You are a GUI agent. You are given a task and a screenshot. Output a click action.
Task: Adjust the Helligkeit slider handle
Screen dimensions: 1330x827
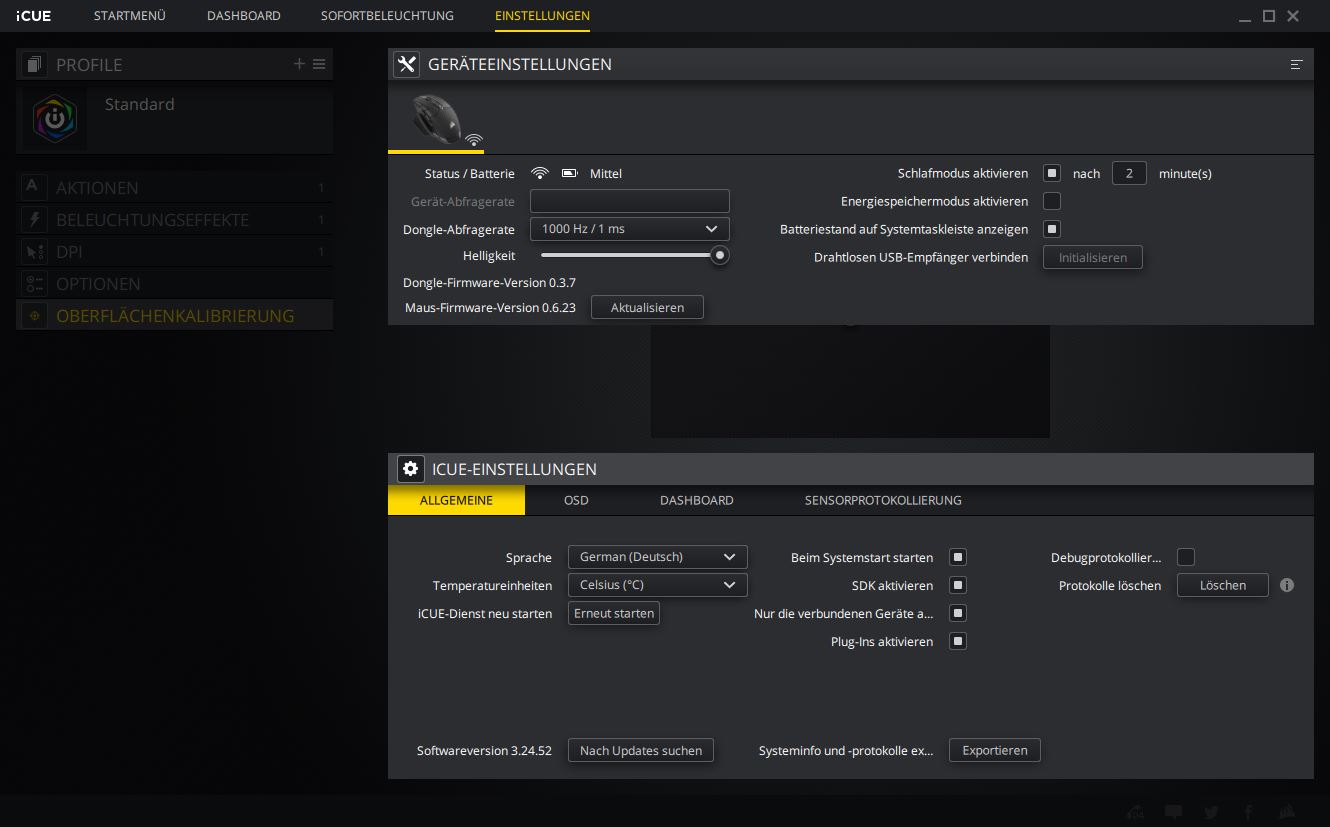click(719, 255)
